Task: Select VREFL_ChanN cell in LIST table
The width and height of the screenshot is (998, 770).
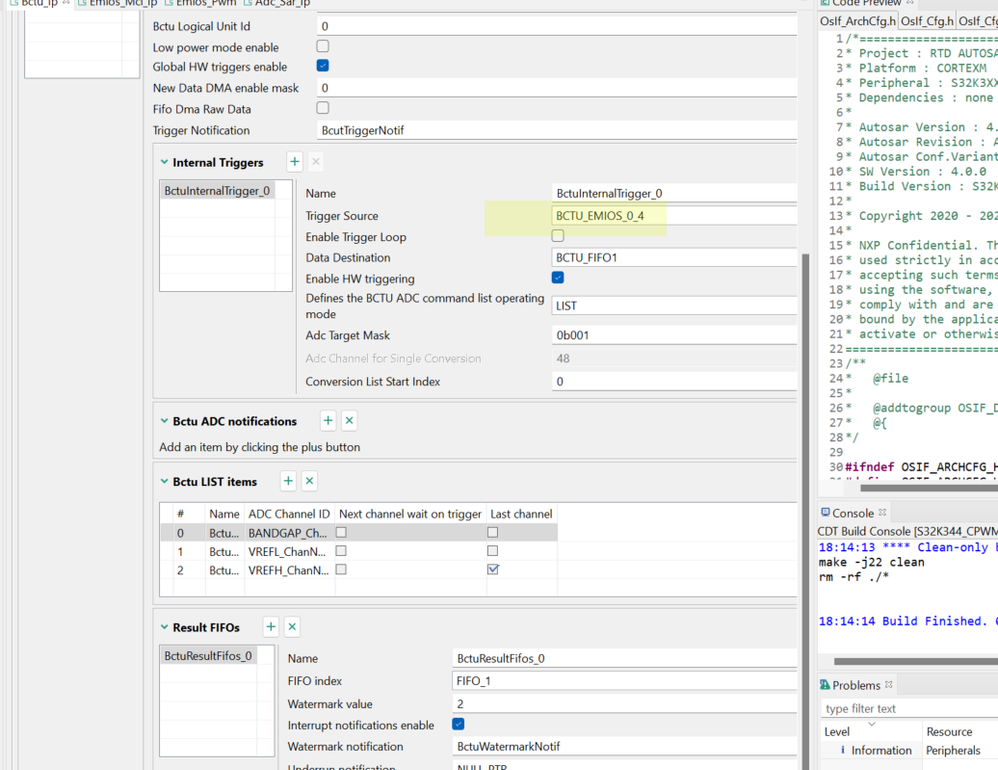Action: pos(289,551)
